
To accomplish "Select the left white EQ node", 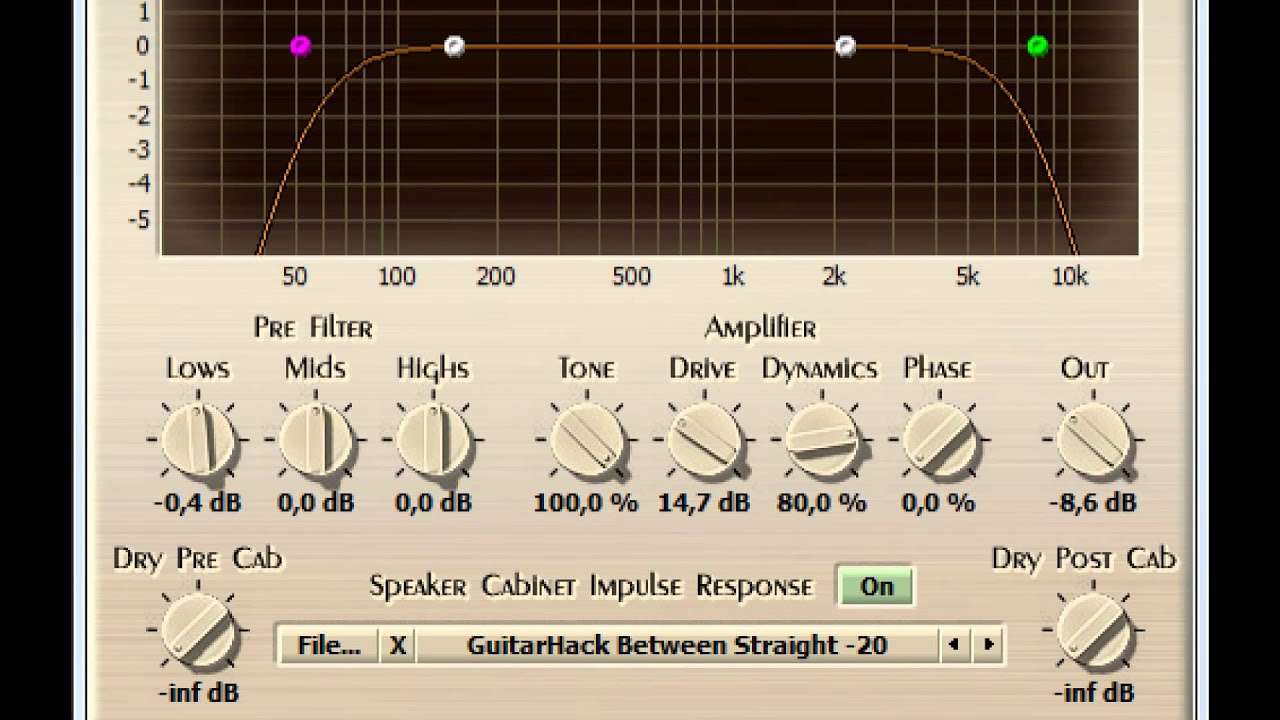I will 454,46.
